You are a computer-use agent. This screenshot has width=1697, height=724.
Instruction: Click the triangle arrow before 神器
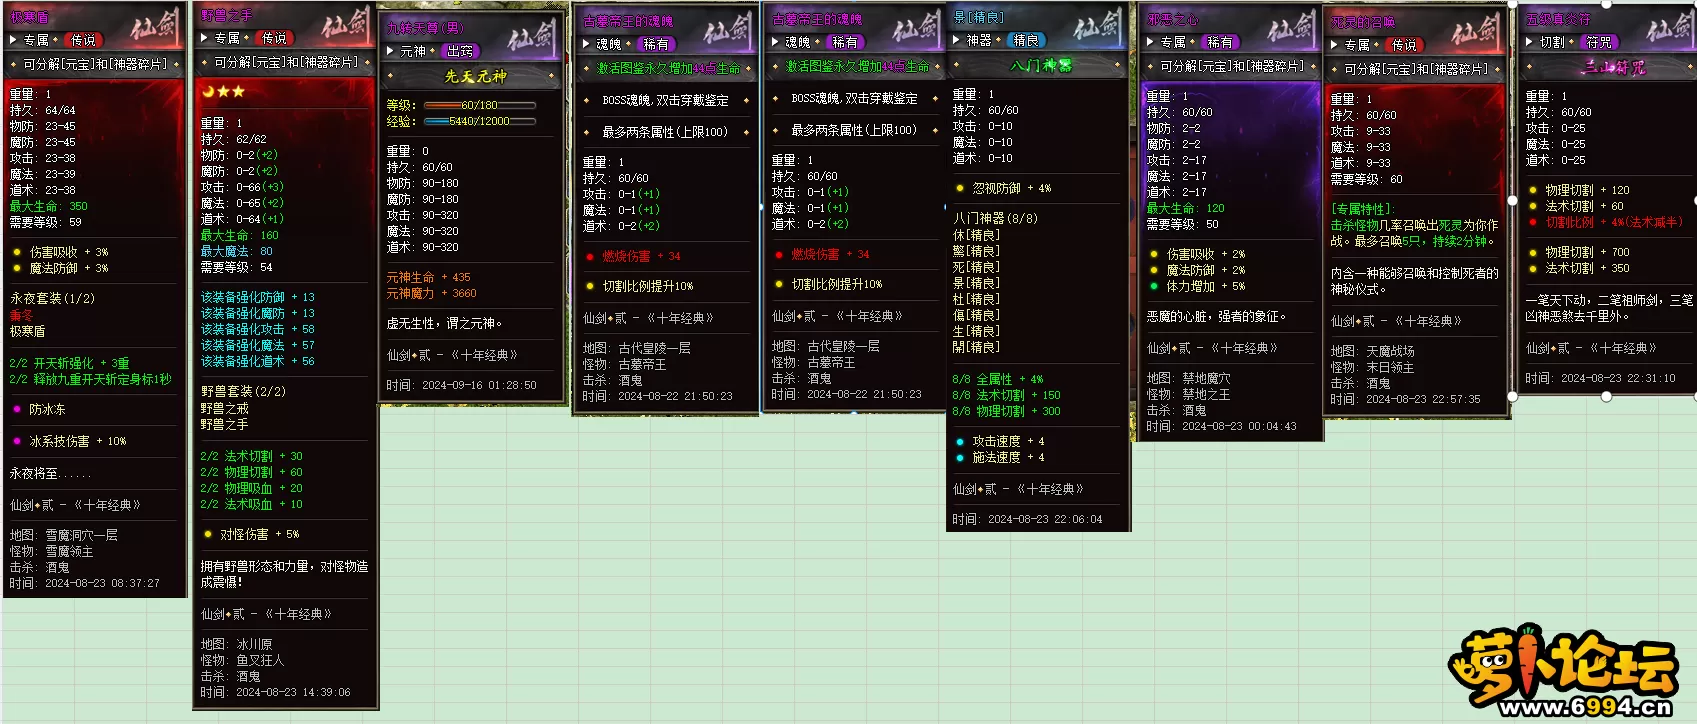[x=957, y=40]
